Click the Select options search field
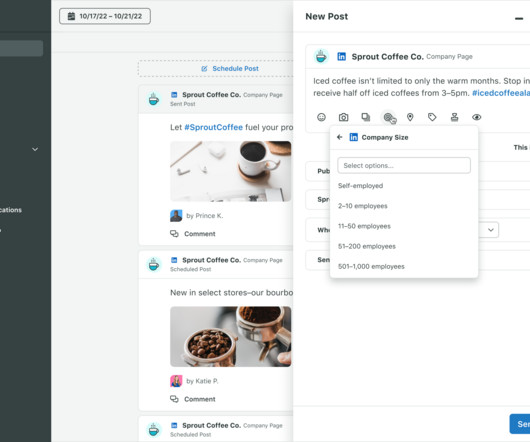Screen dimensions: 530x442 tap(404, 165)
